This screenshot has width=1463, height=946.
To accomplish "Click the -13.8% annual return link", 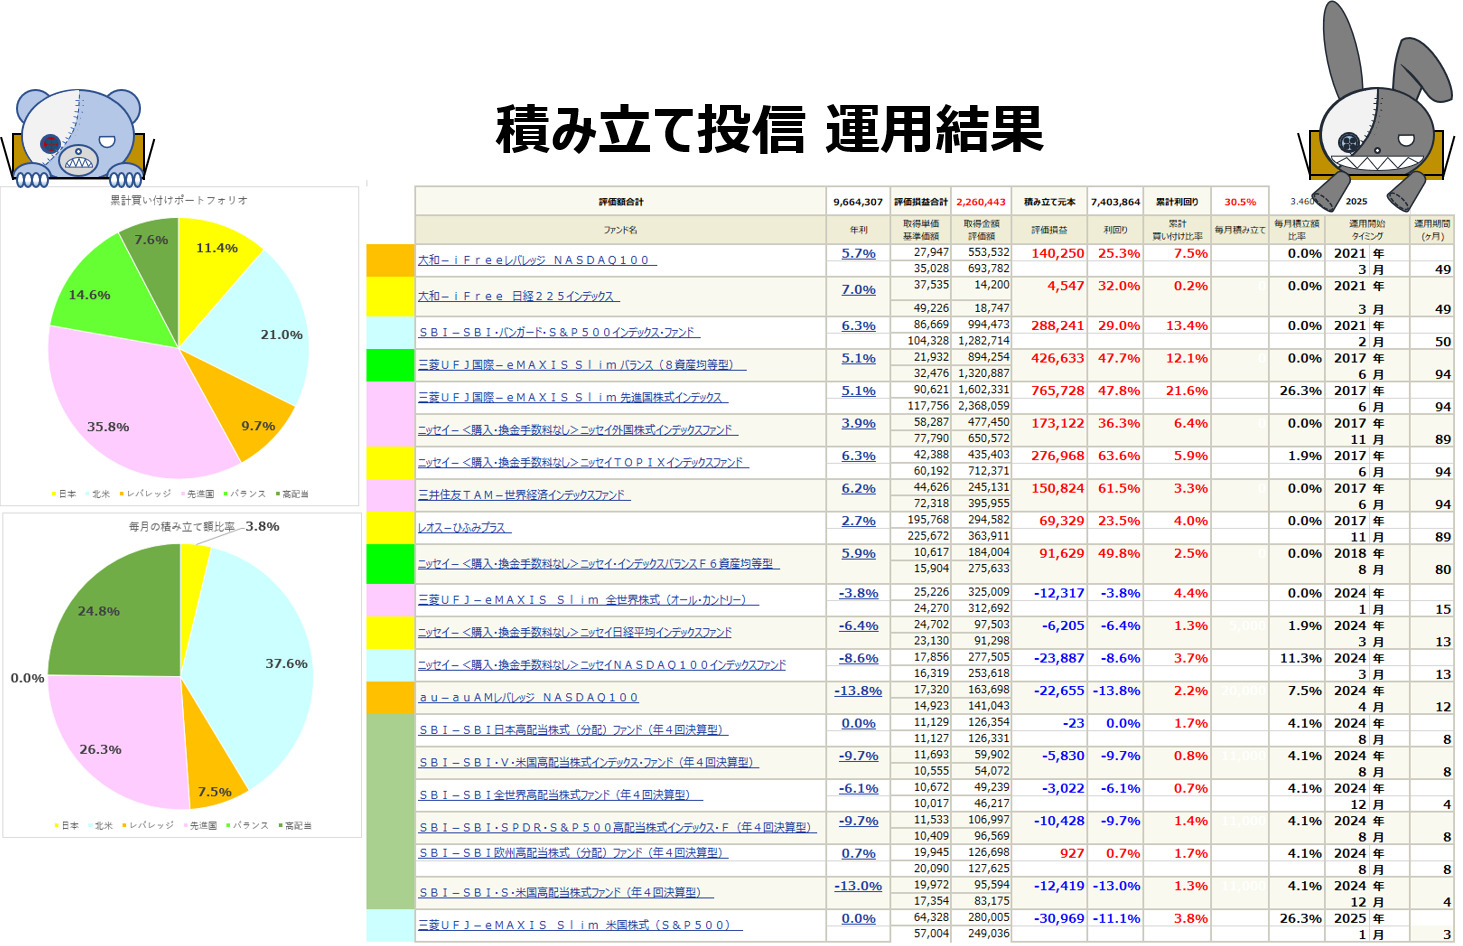I will [858, 691].
